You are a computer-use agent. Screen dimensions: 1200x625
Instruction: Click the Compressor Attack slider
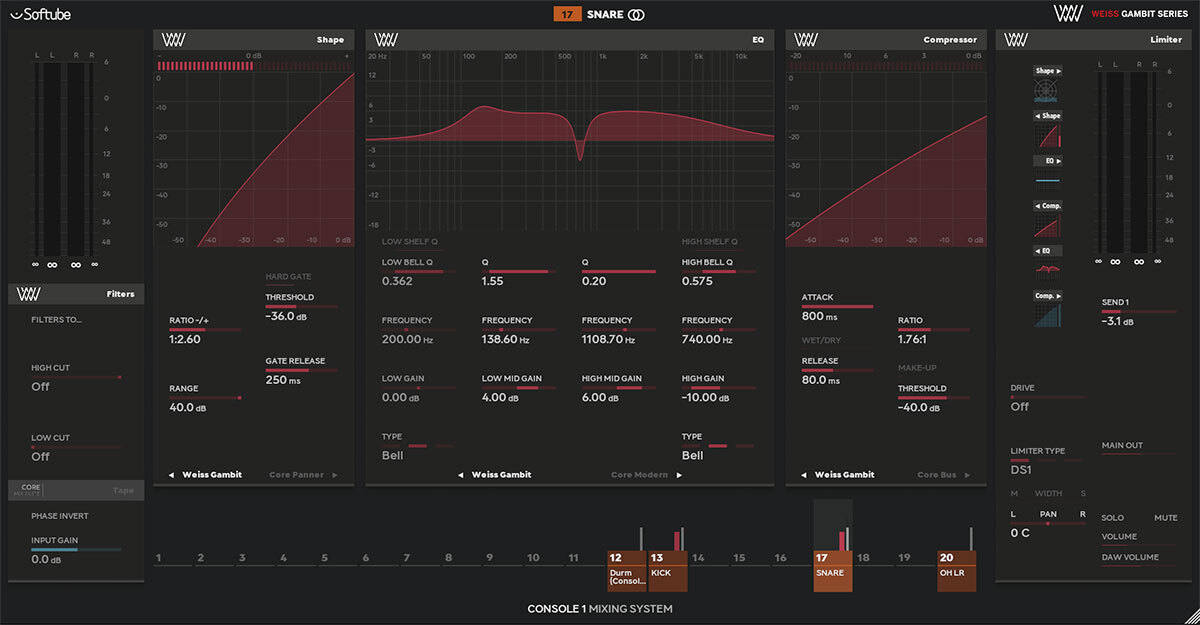pyautogui.click(x=837, y=307)
